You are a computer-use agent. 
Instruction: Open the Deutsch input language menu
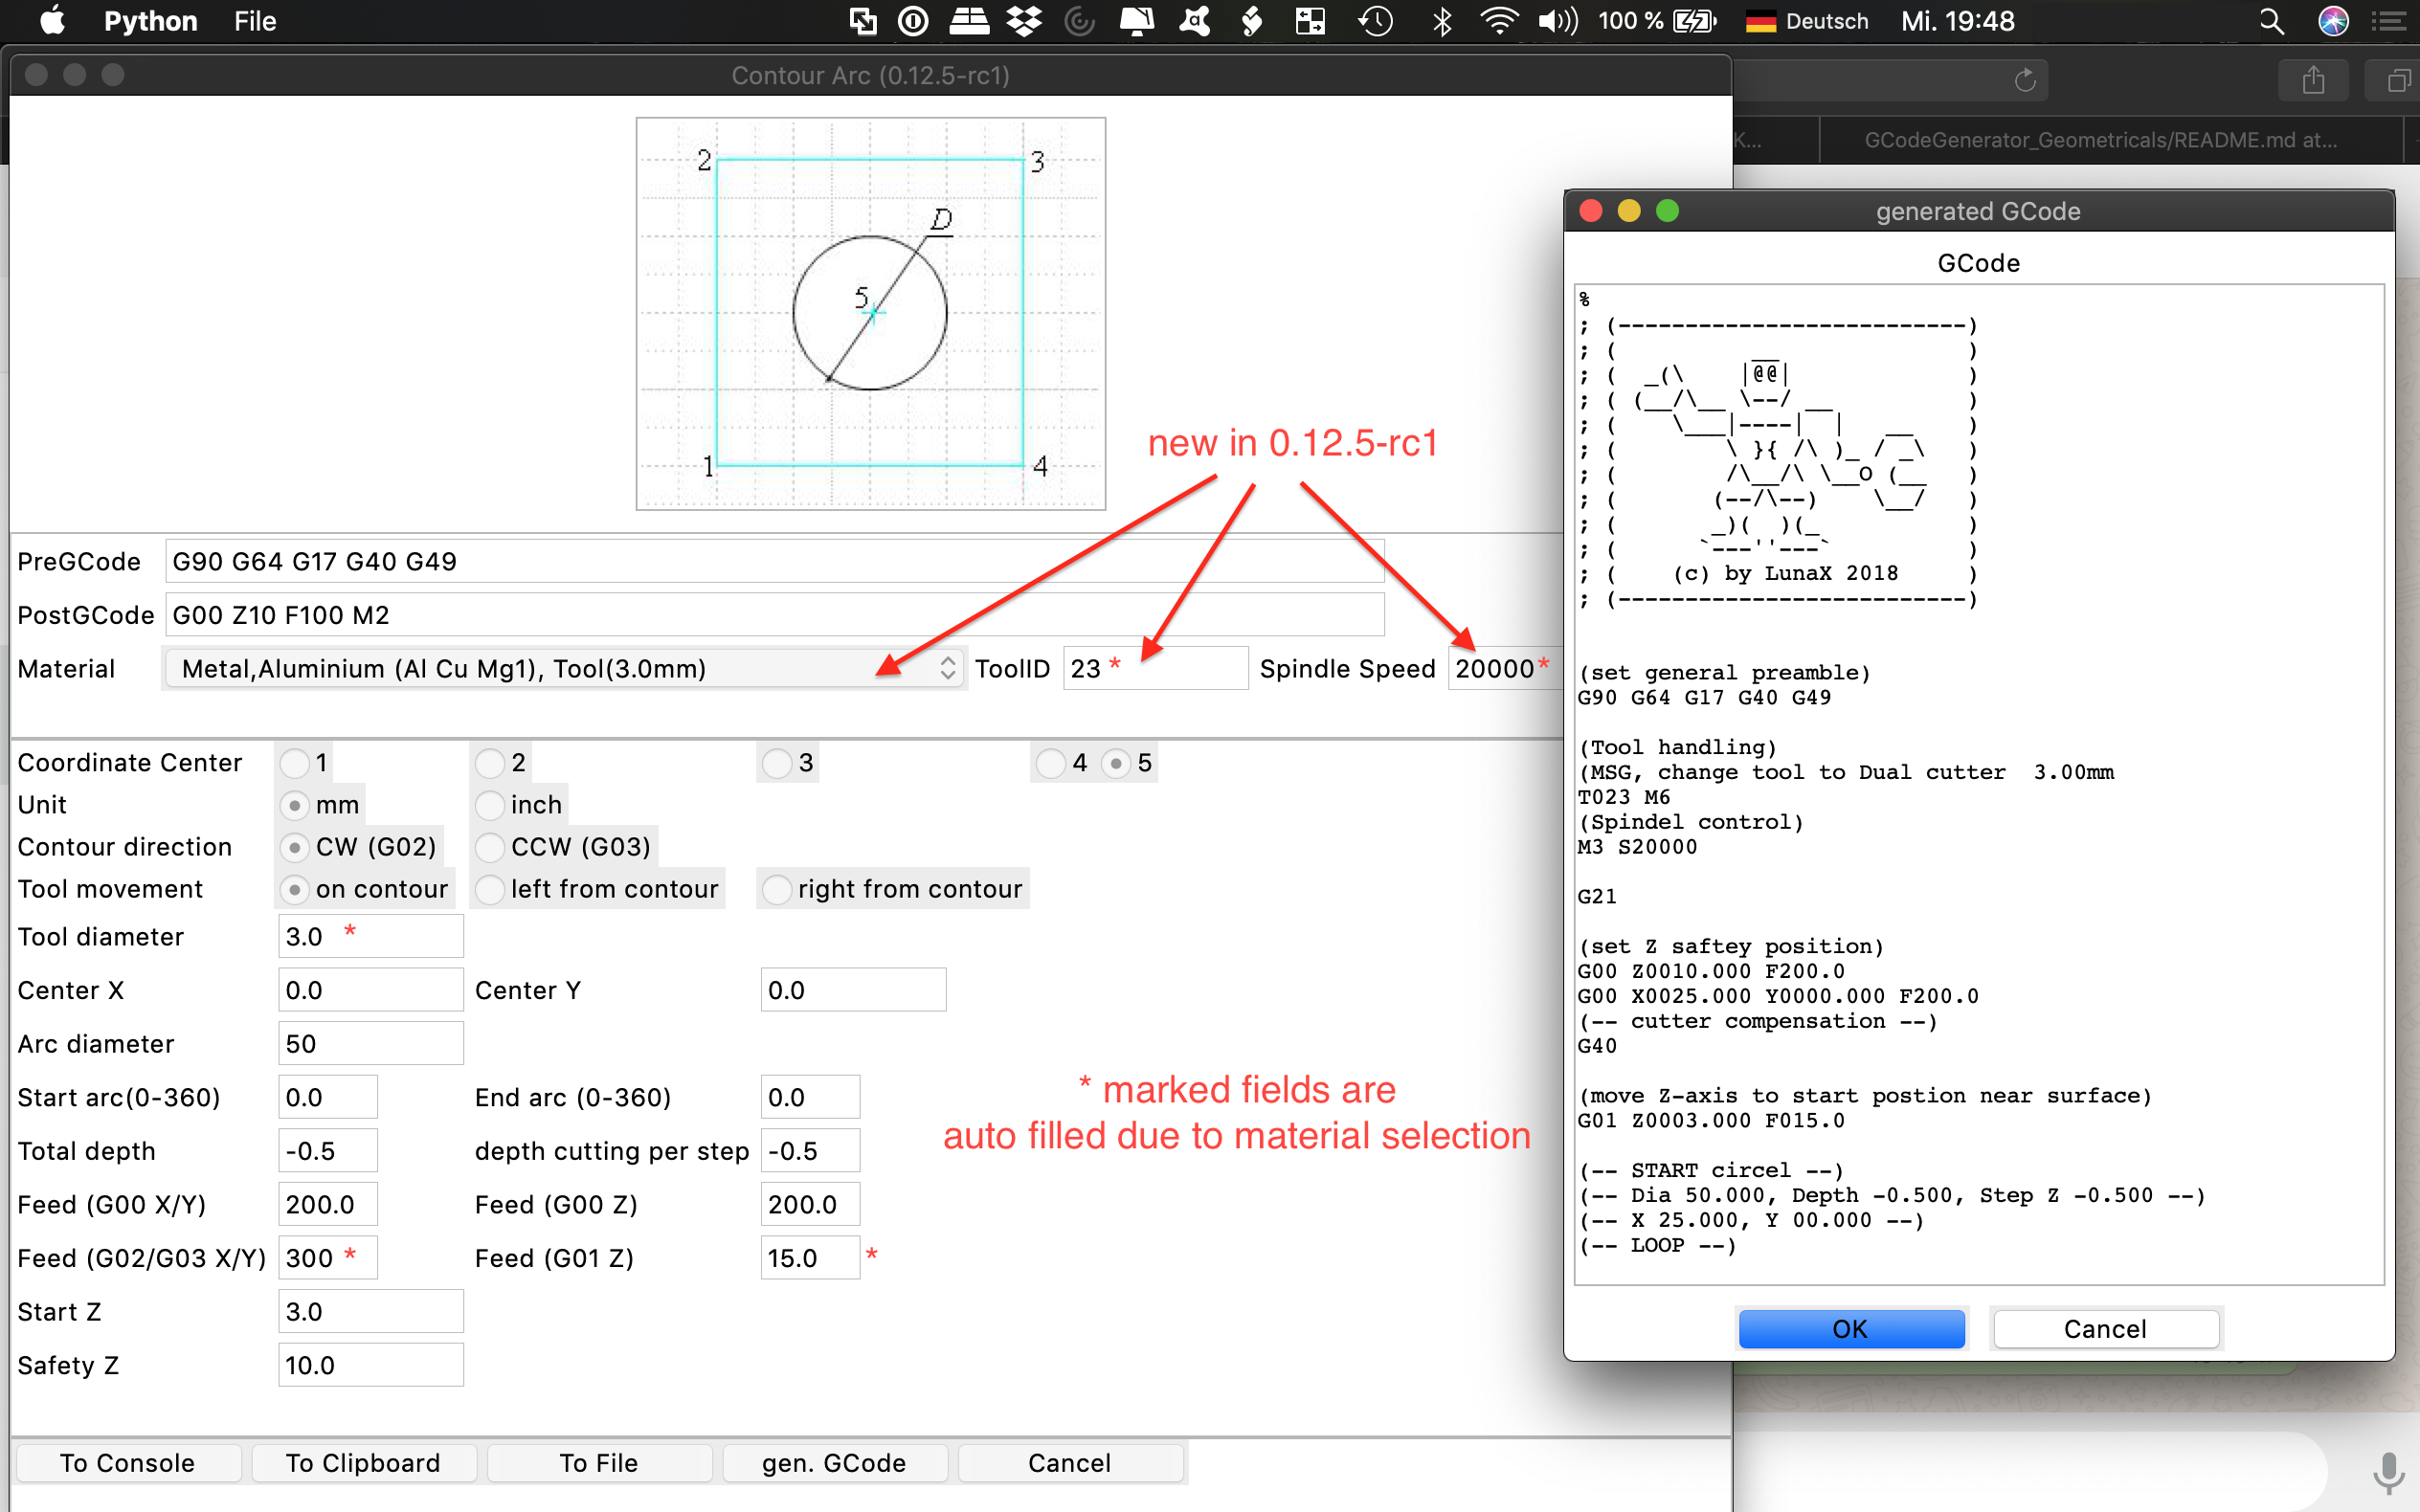coord(1806,21)
